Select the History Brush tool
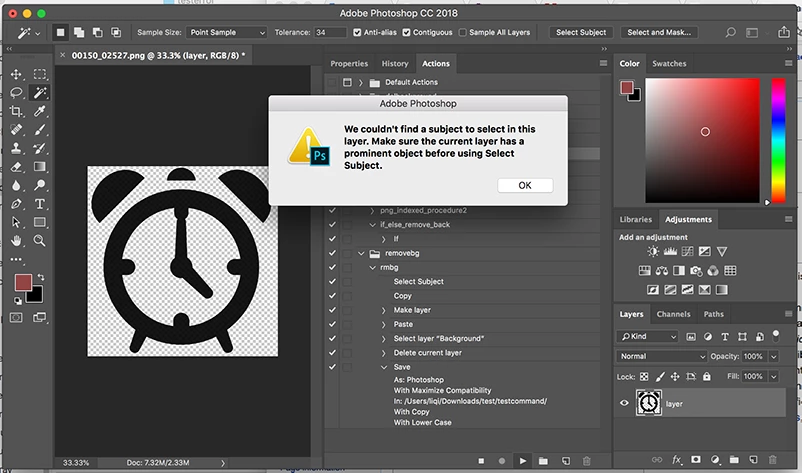 [39, 148]
